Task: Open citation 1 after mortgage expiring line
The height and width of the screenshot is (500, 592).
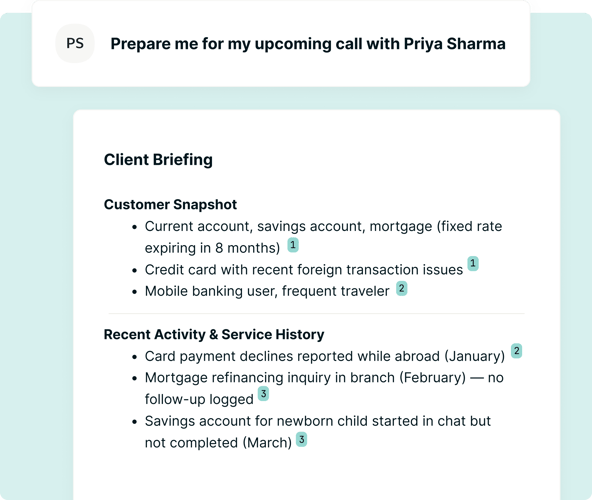Action: [x=293, y=245]
